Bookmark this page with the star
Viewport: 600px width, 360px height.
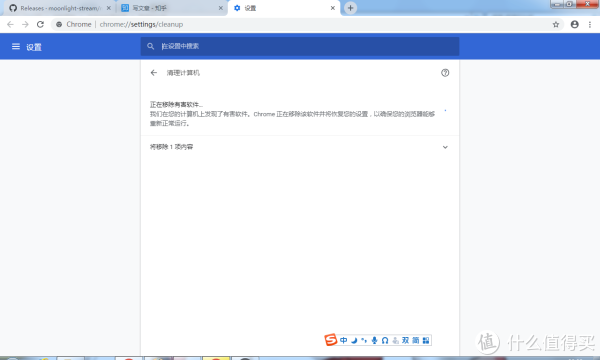(x=556, y=24)
